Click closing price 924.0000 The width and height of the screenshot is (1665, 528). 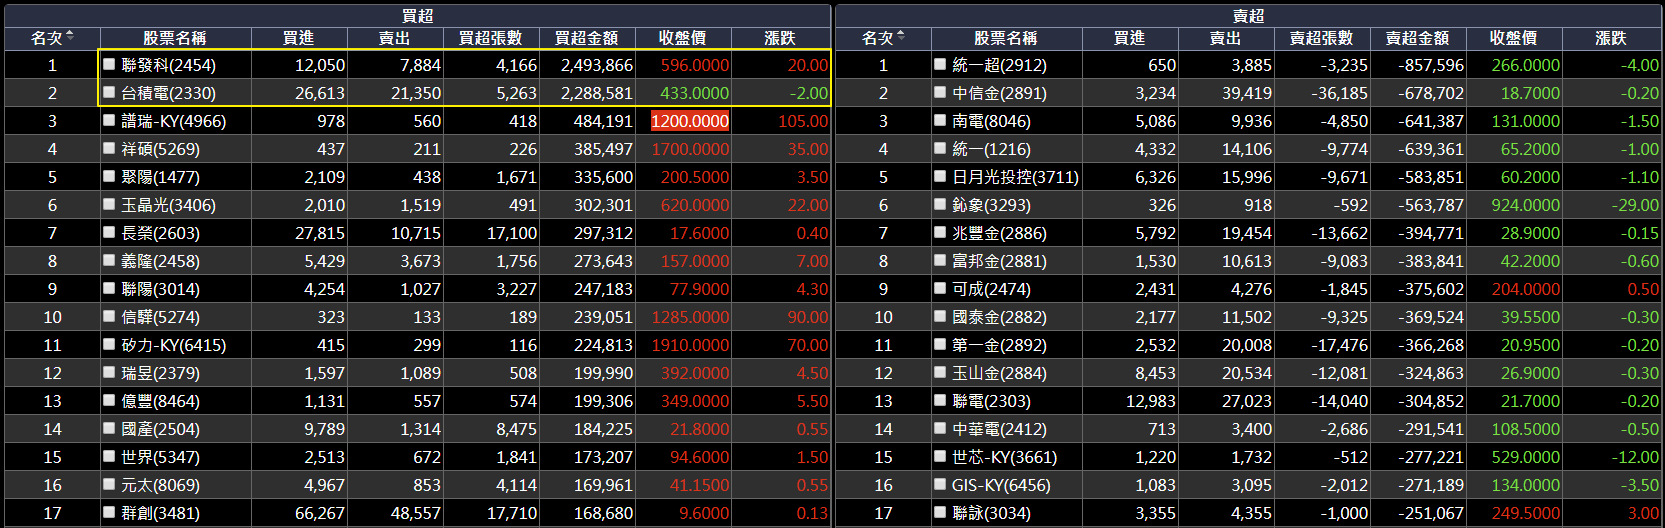(1526, 205)
